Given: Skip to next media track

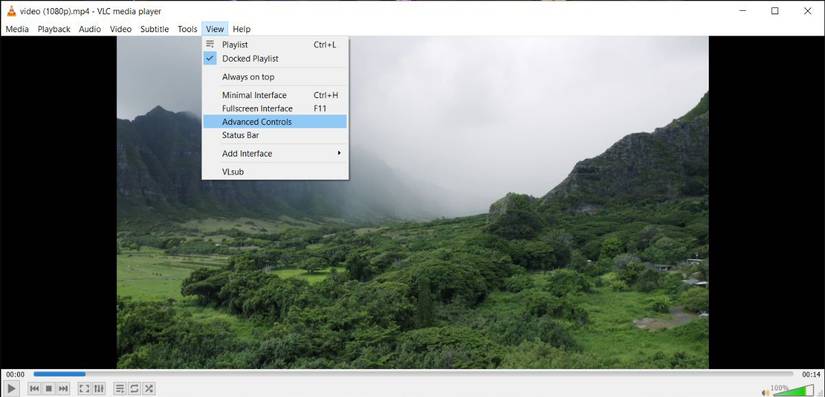Looking at the screenshot, I should (63, 389).
